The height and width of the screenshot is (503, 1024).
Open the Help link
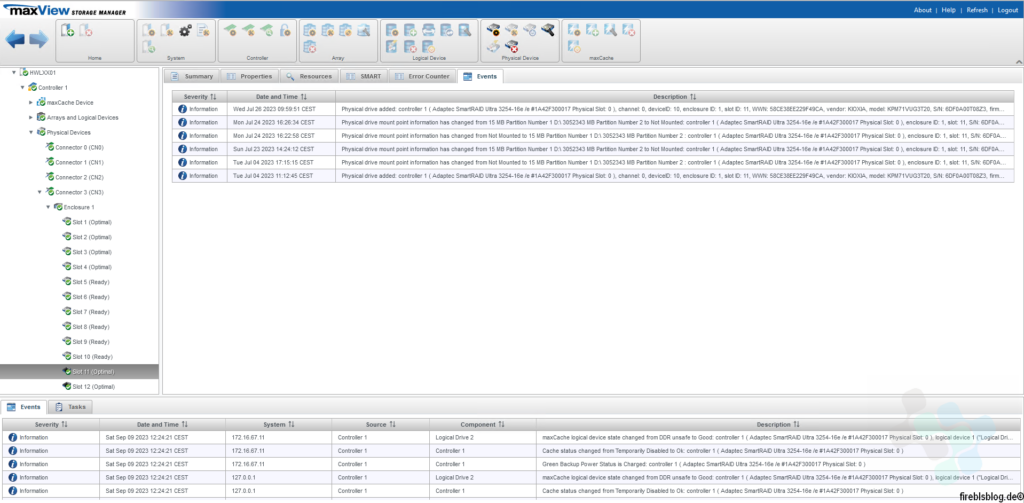(948, 10)
